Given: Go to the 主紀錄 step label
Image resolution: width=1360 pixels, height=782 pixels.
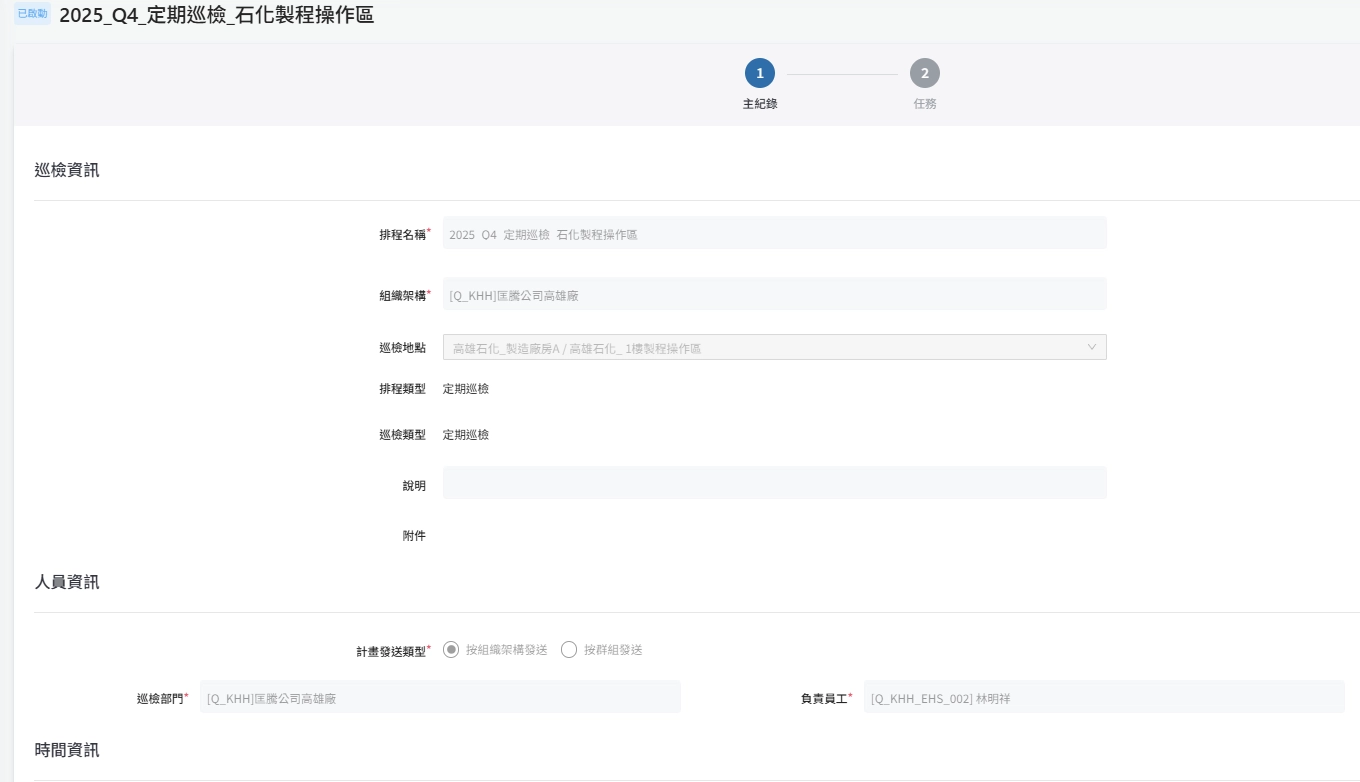Looking at the screenshot, I should tap(759, 104).
